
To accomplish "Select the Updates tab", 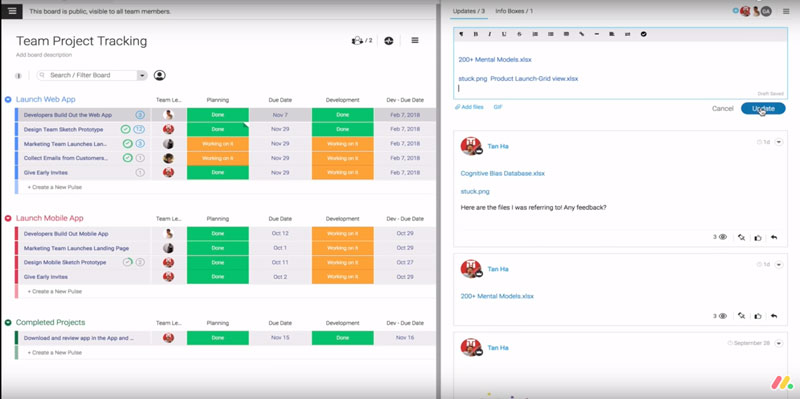I will pyautogui.click(x=468, y=11).
